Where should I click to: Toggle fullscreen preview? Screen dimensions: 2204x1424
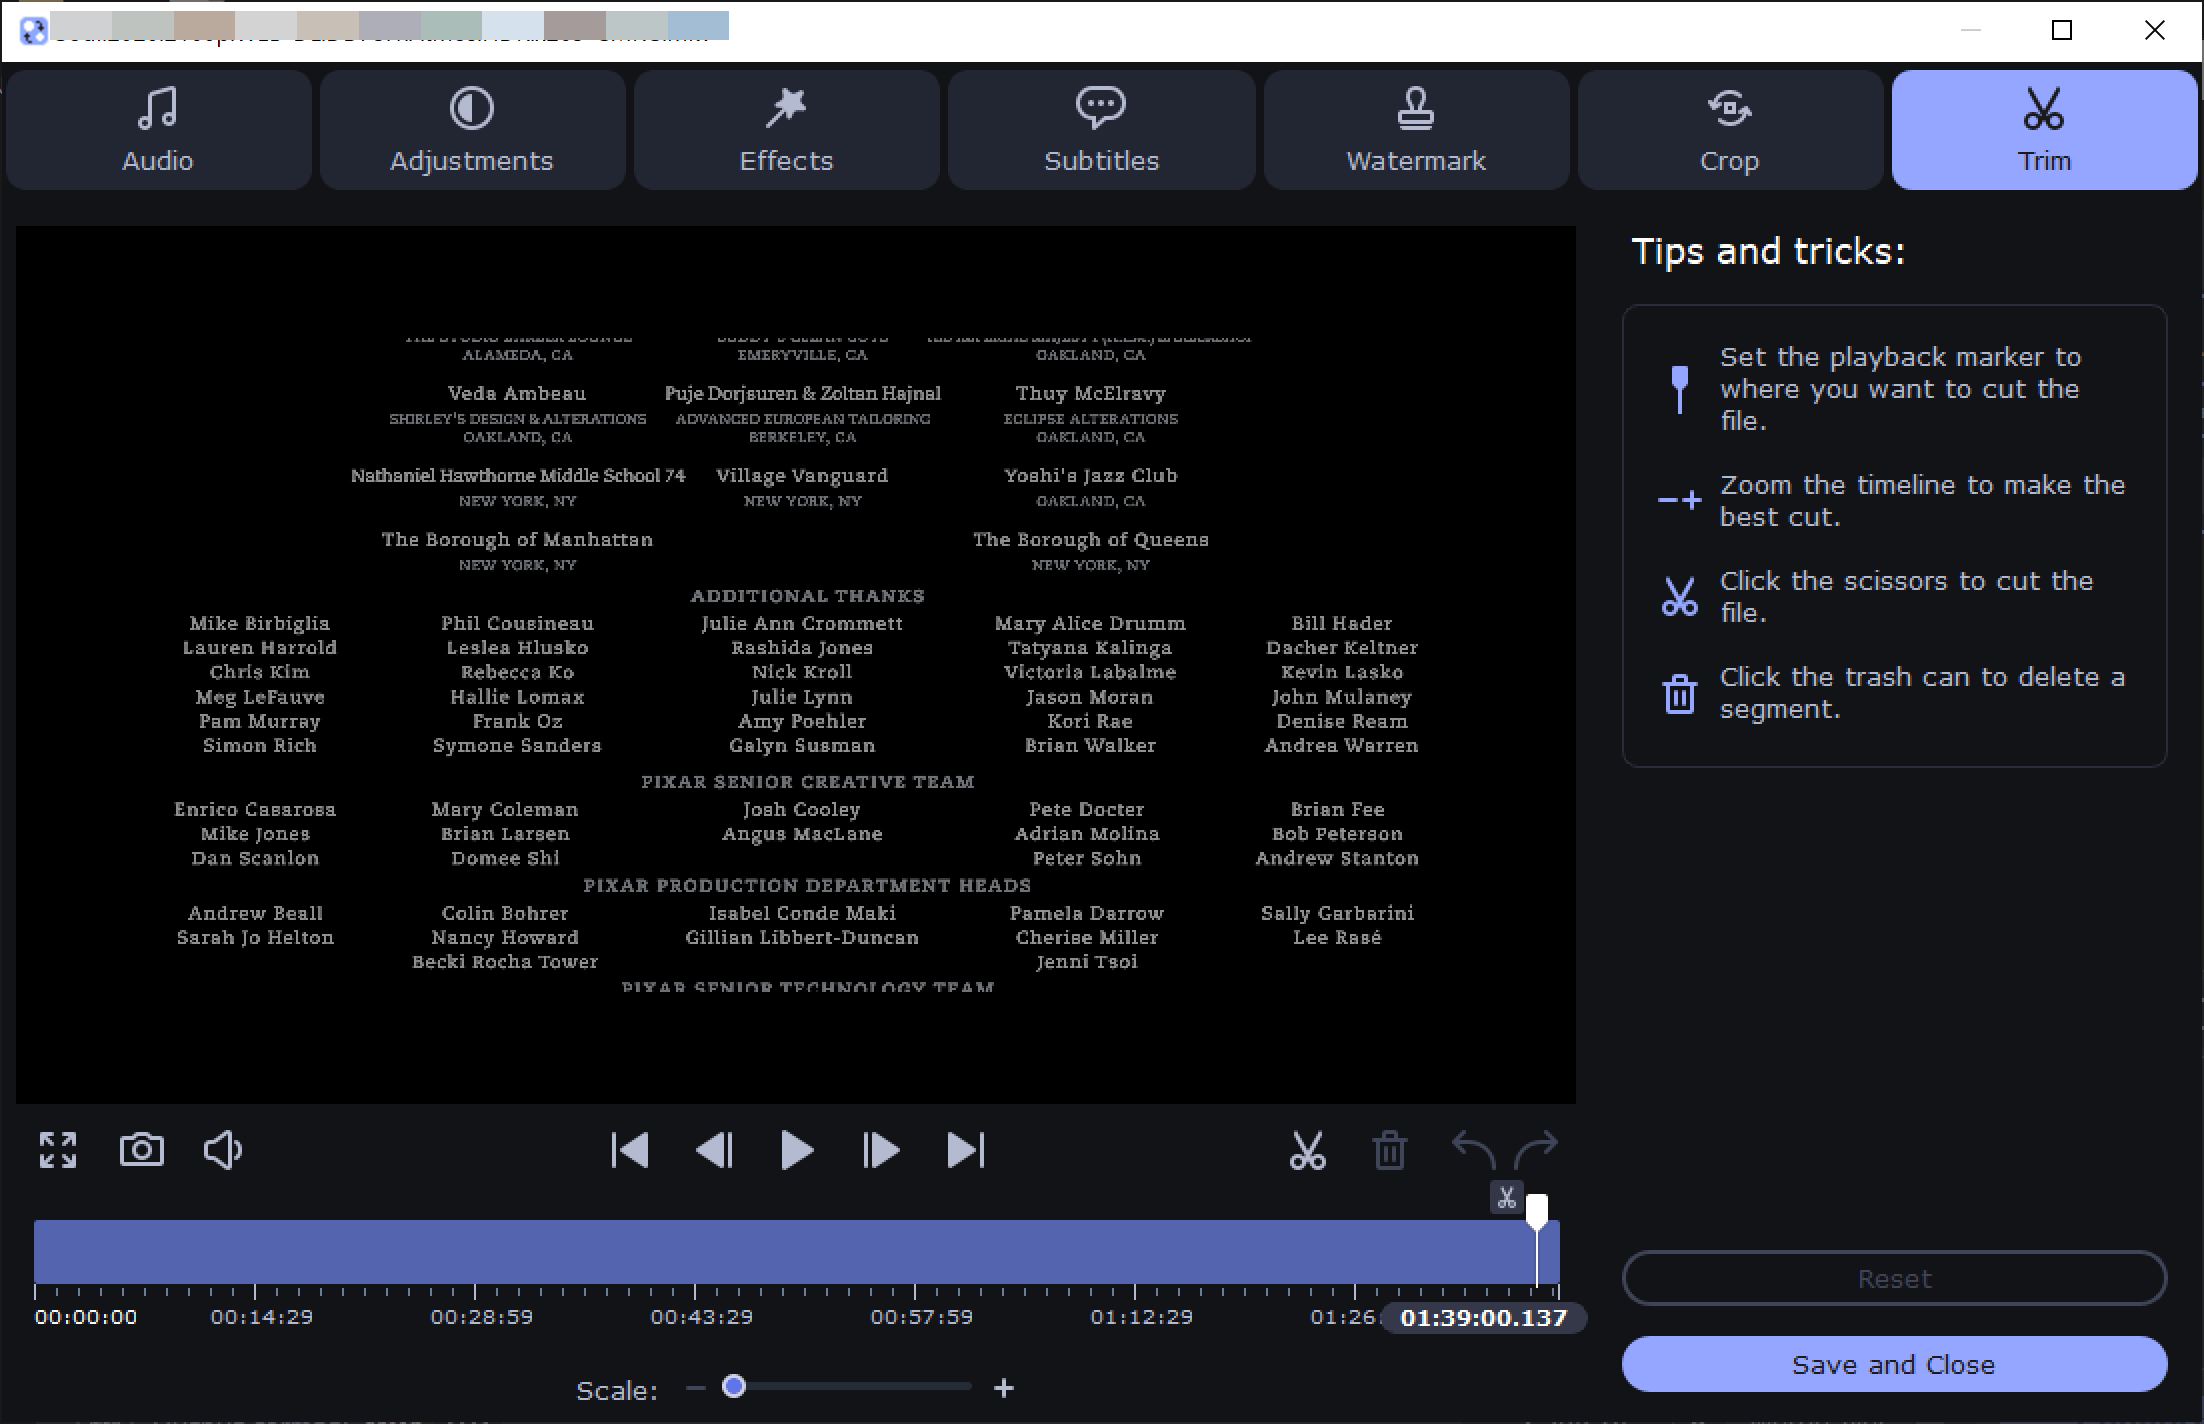pos(58,1150)
